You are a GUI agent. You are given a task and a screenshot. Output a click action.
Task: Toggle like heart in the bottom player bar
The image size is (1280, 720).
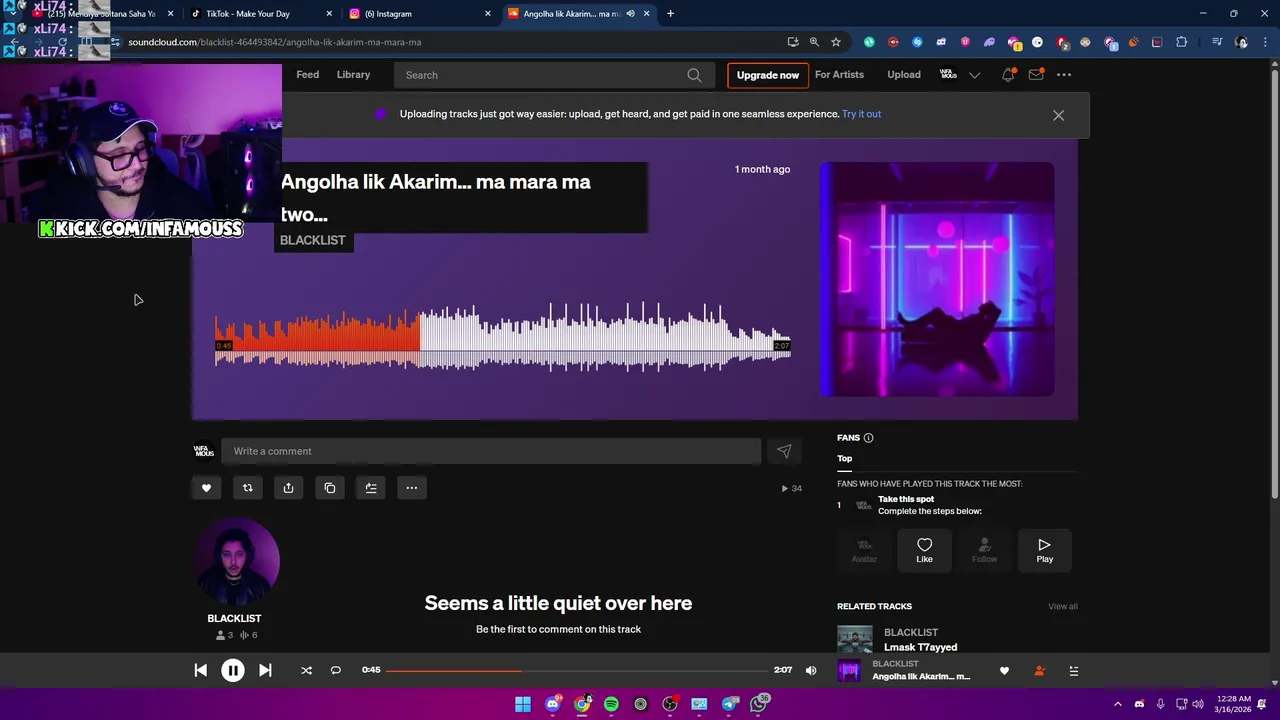pyautogui.click(x=1004, y=671)
